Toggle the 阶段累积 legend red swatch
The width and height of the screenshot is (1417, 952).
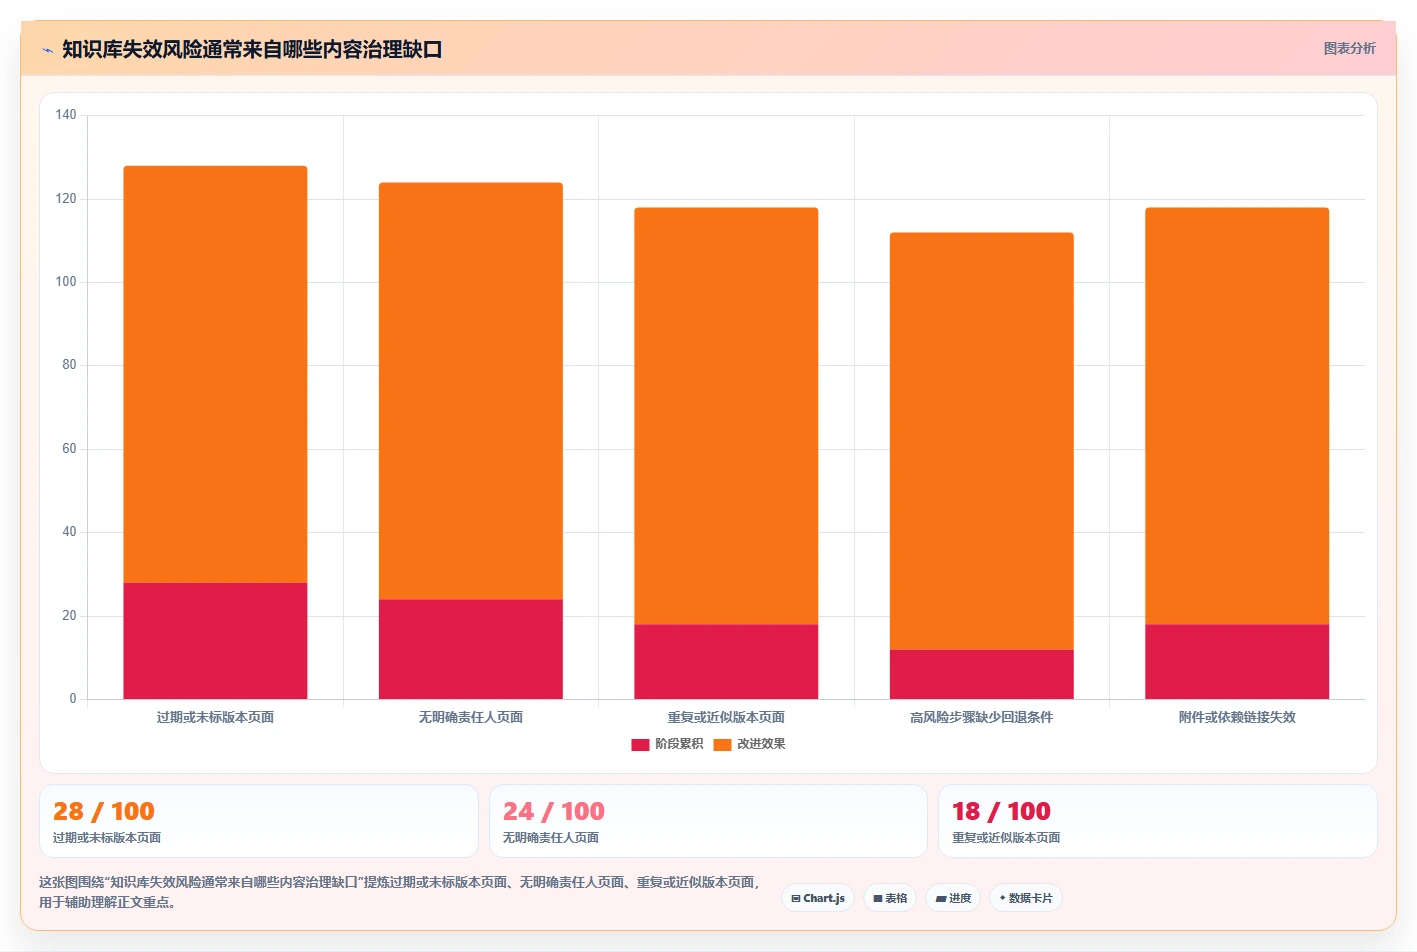coord(640,744)
